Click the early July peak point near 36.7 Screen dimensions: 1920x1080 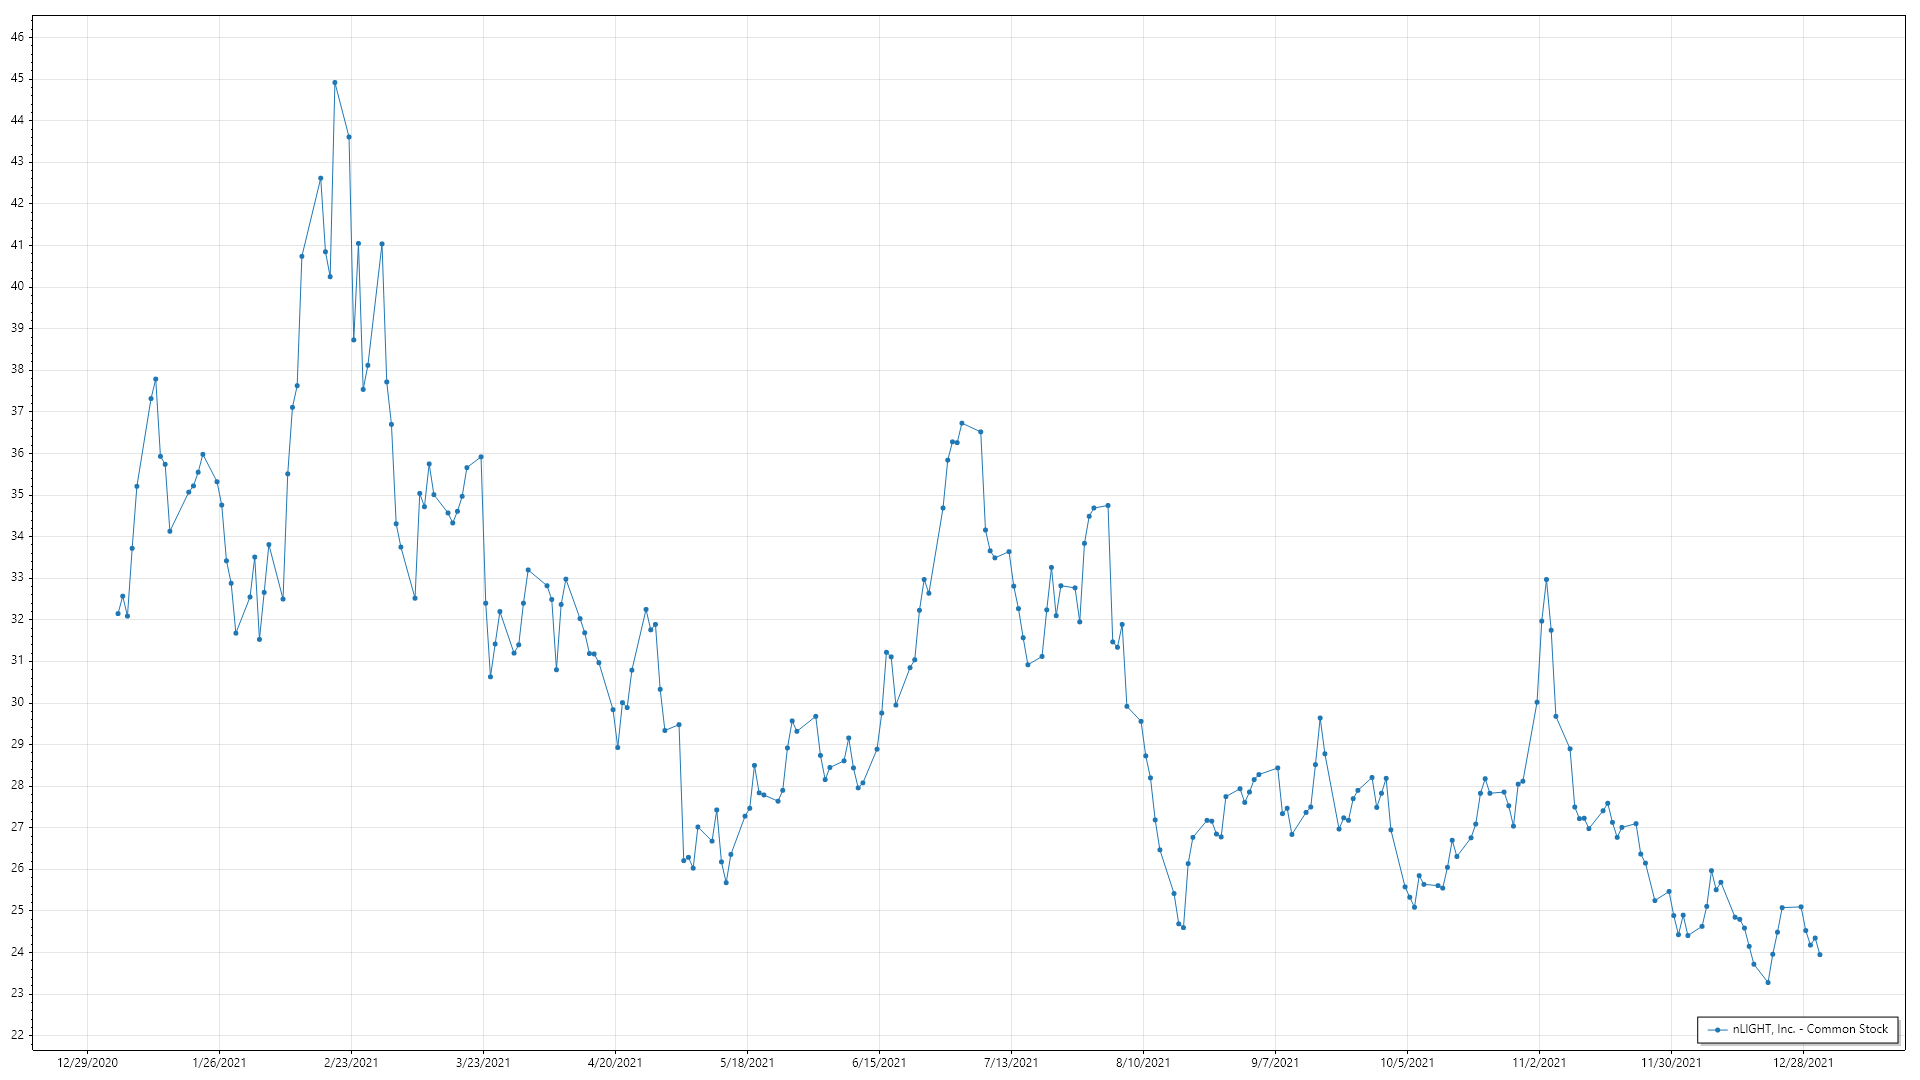pos(962,423)
